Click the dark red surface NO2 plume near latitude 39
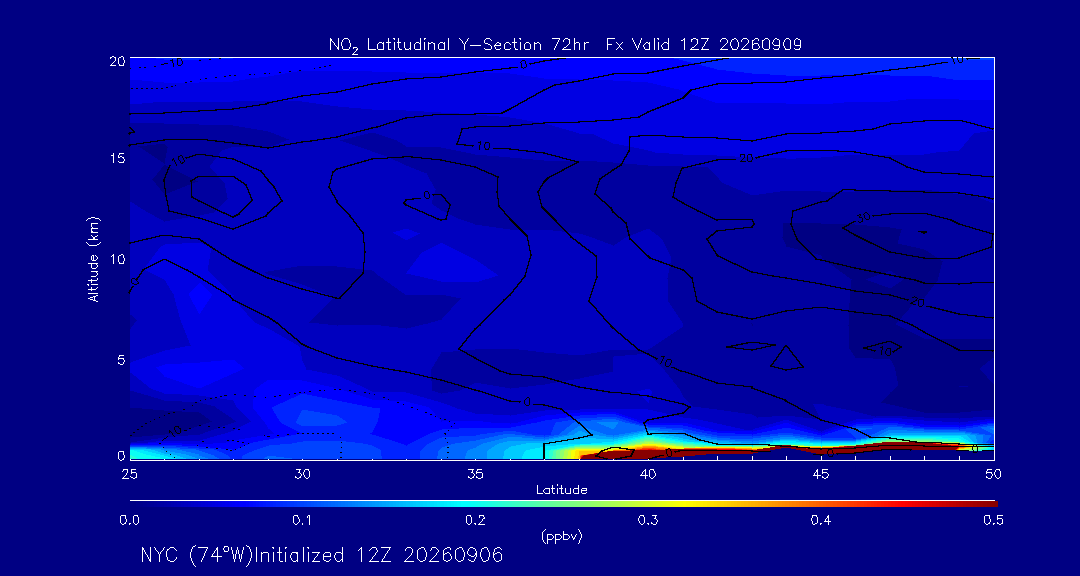 [613, 453]
